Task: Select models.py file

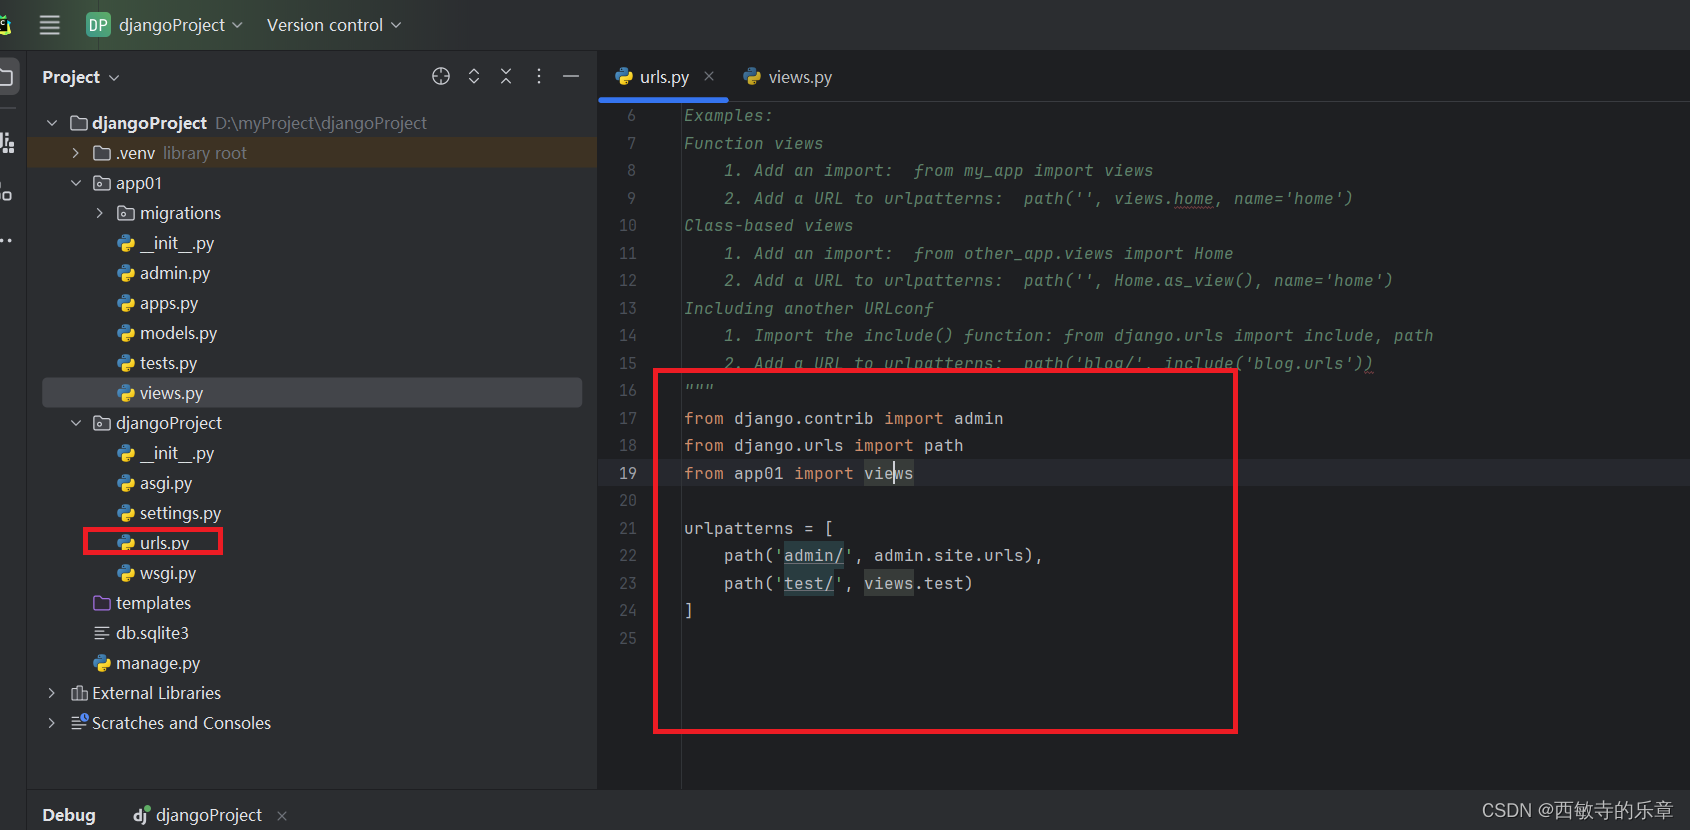Action: pos(178,333)
